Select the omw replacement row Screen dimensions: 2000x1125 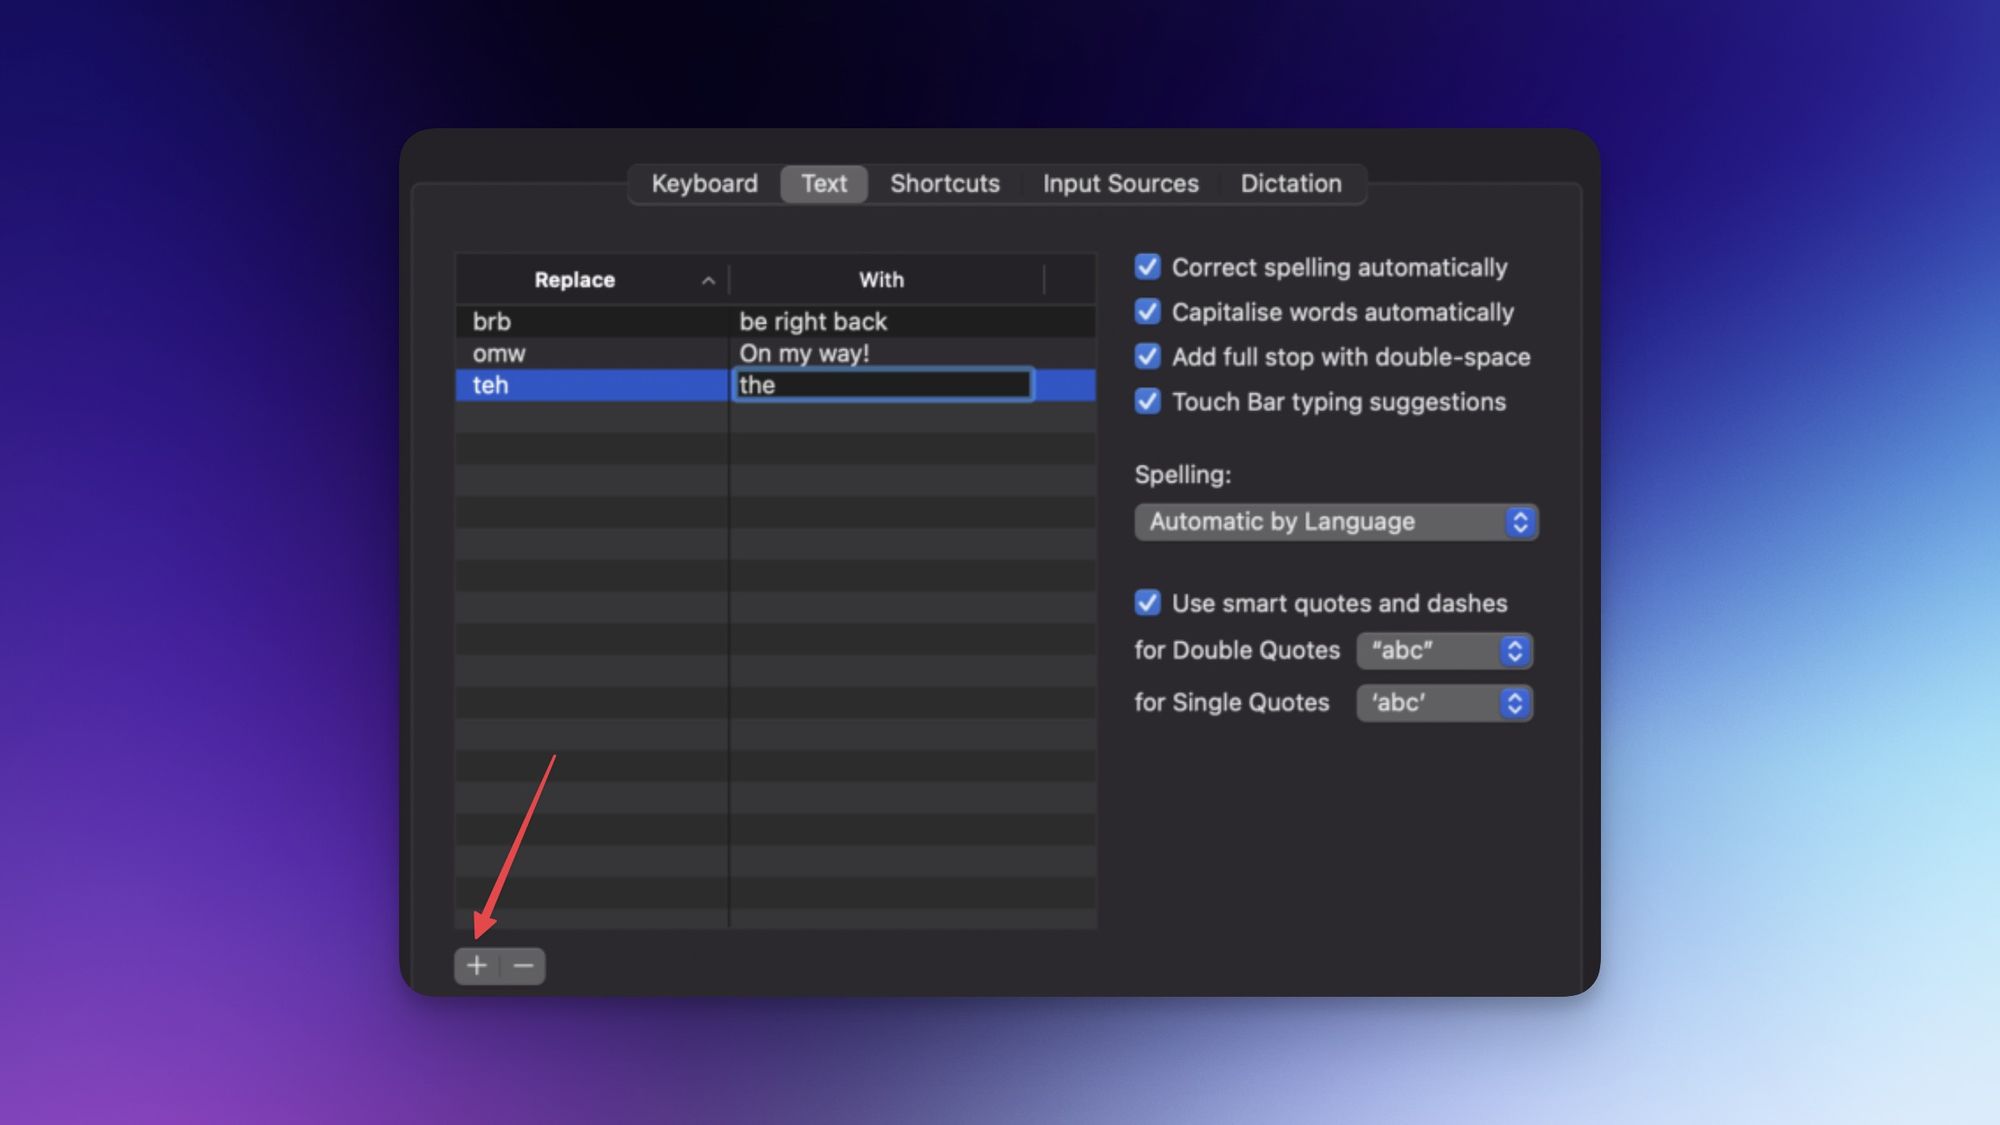(590, 354)
